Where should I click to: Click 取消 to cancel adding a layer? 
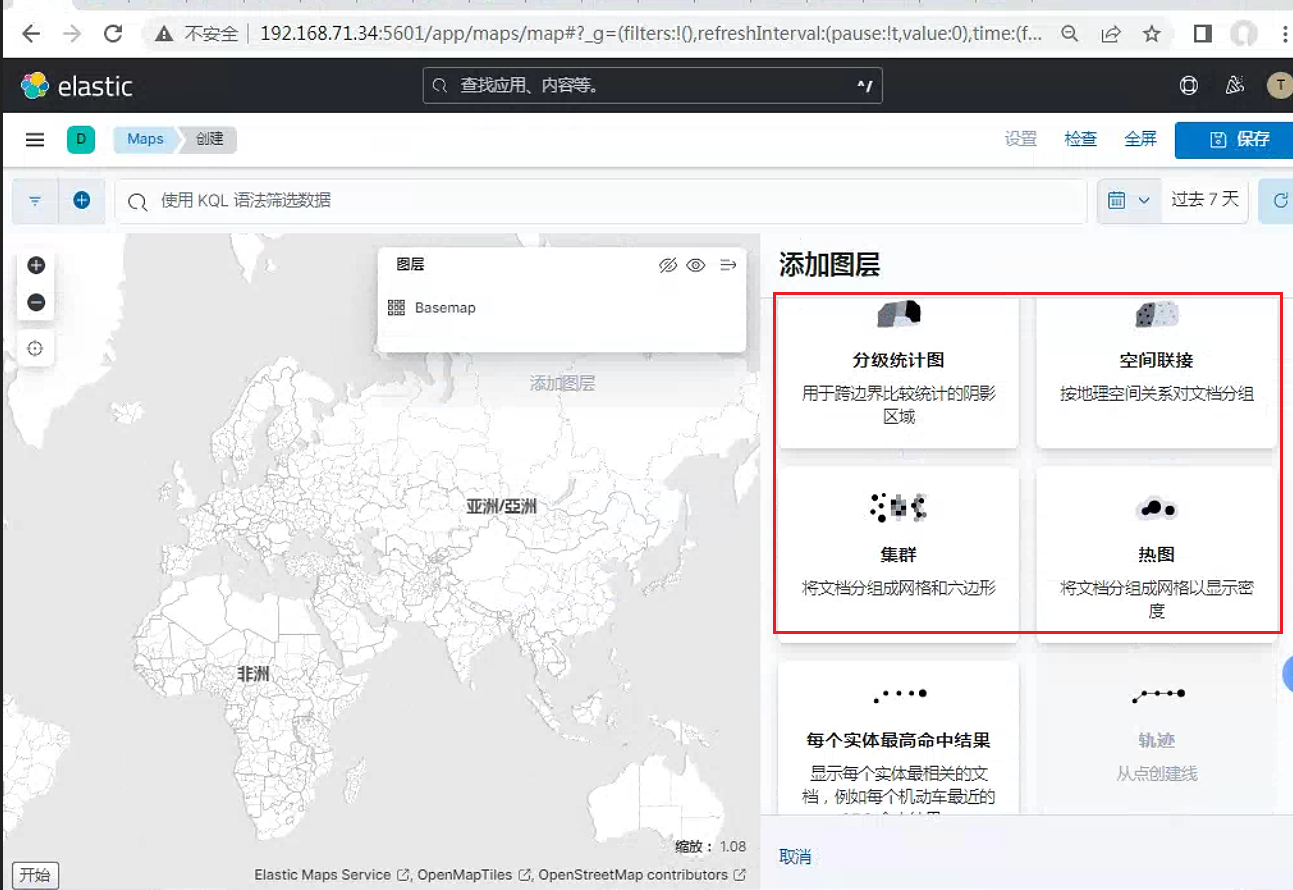click(x=795, y=857)
